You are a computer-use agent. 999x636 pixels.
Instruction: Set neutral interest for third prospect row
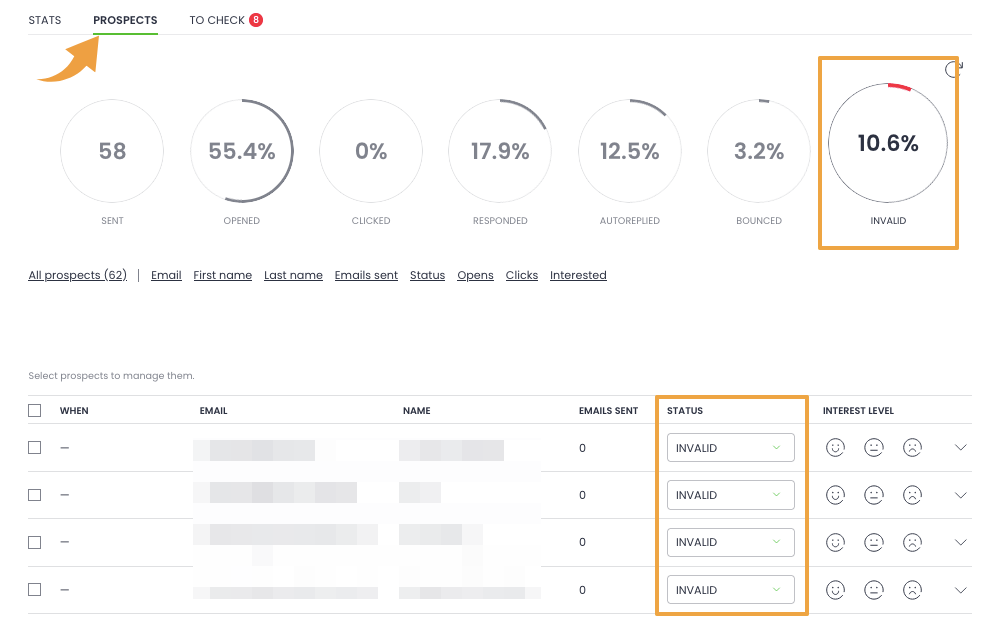click(874, 542)
